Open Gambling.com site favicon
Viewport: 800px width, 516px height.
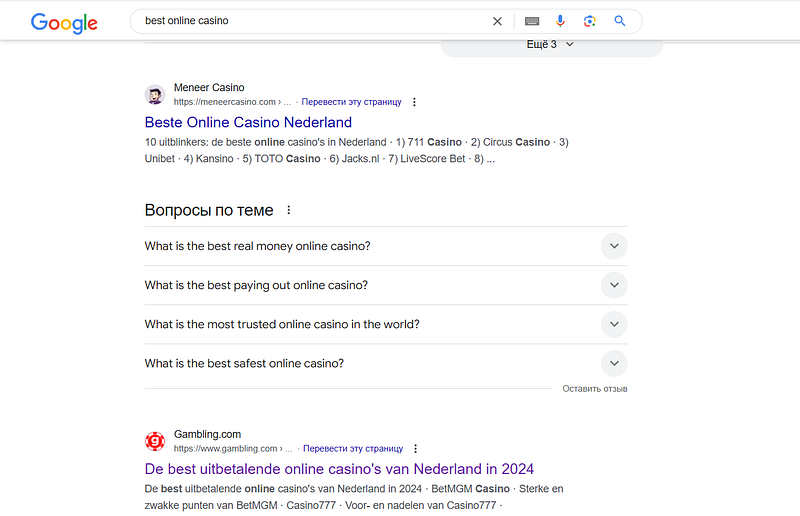(x=155, y=441)
